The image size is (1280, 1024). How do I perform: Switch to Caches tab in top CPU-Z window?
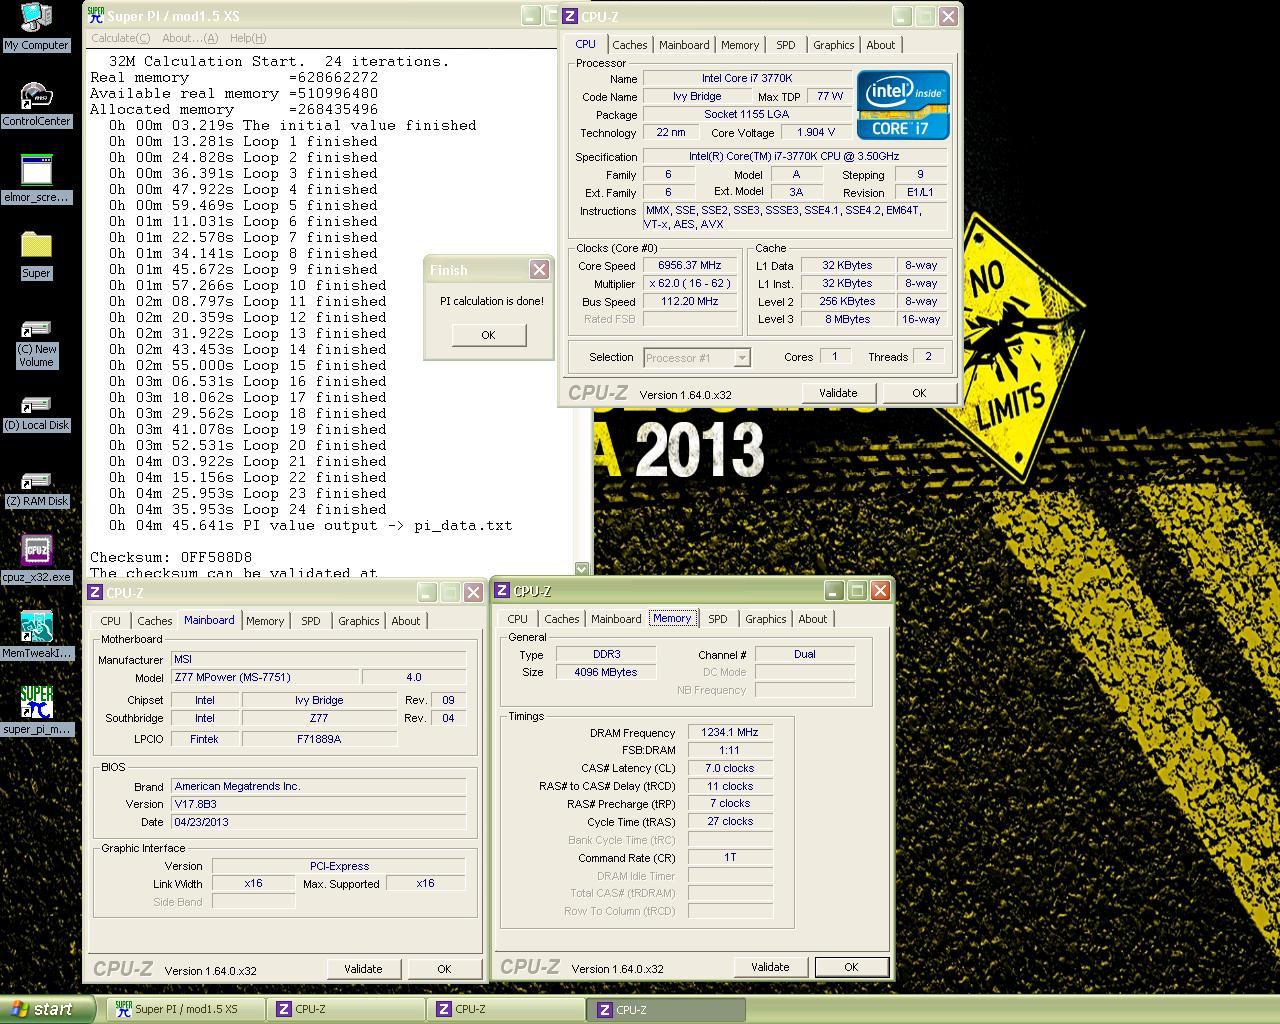pos(629,45)
